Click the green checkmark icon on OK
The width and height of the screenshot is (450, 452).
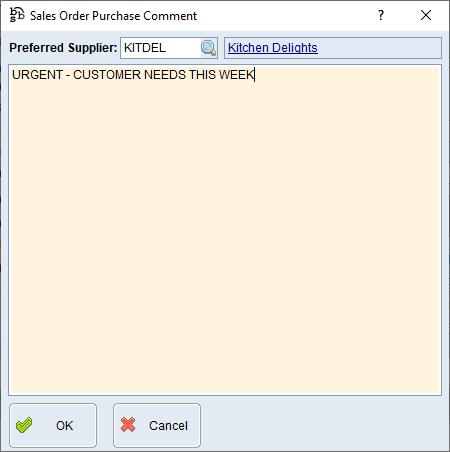(x=24, y=425)
